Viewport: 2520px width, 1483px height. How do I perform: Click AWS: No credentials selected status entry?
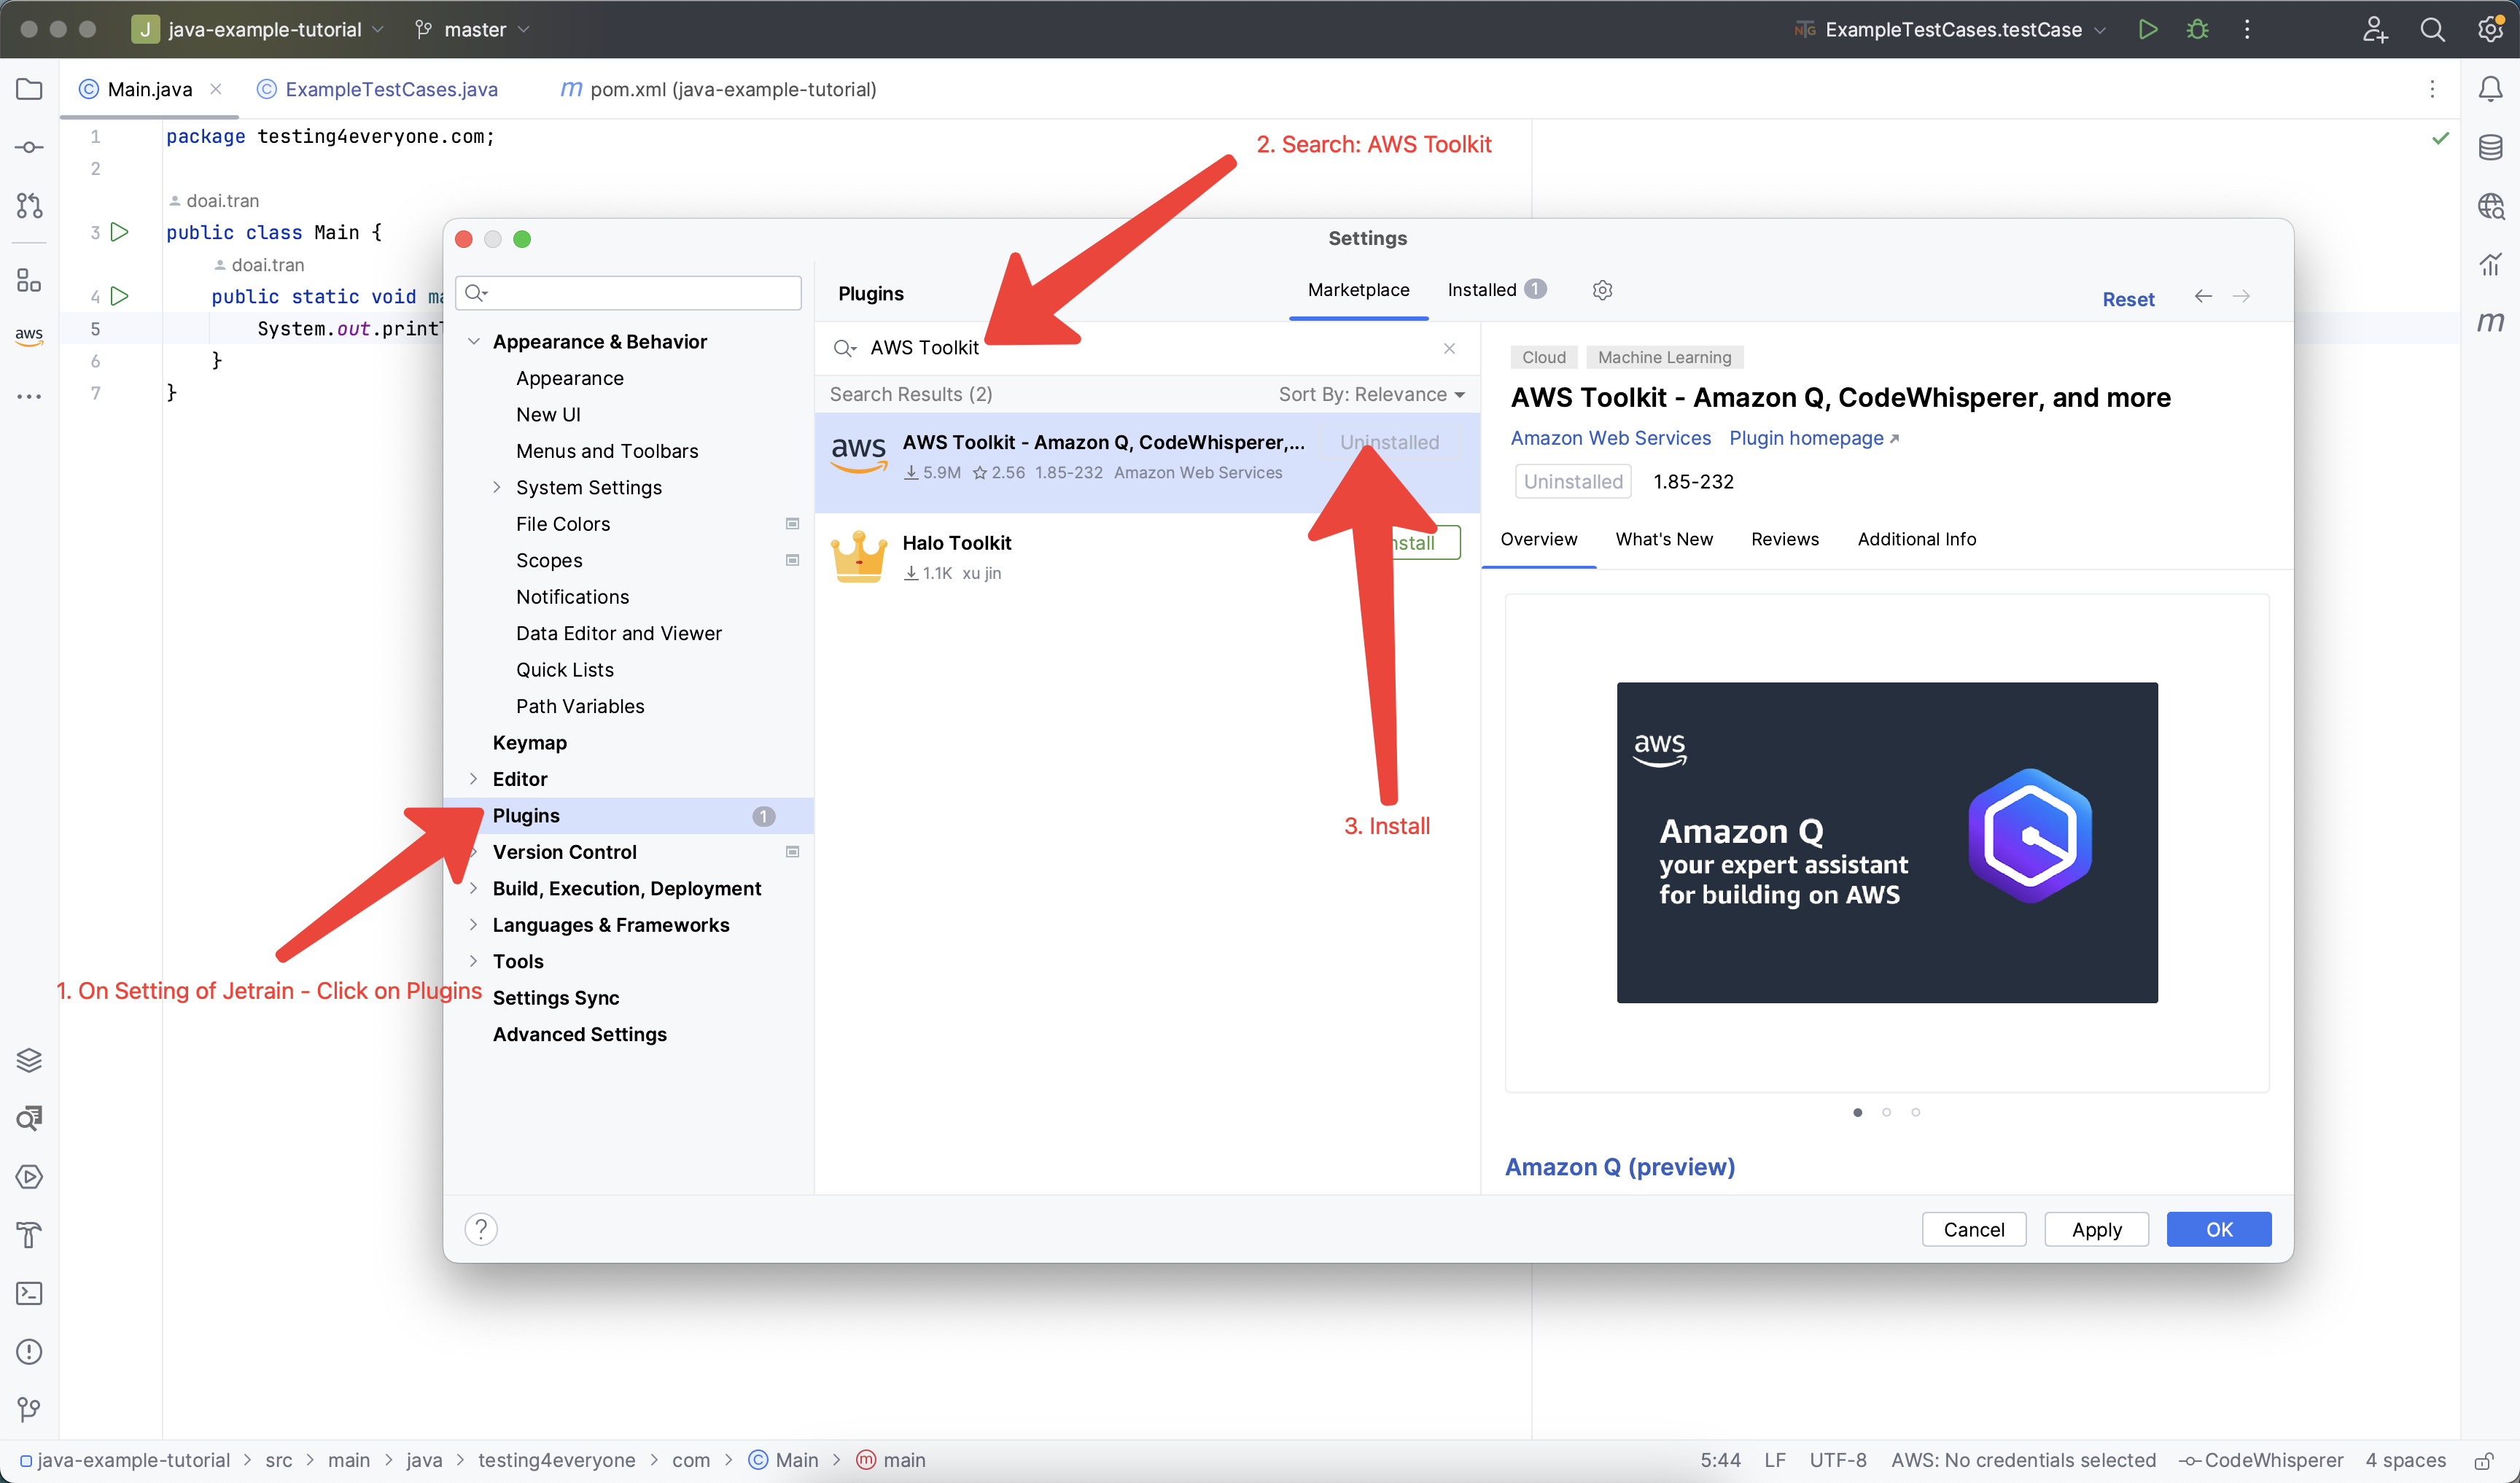[2023, 1460]
